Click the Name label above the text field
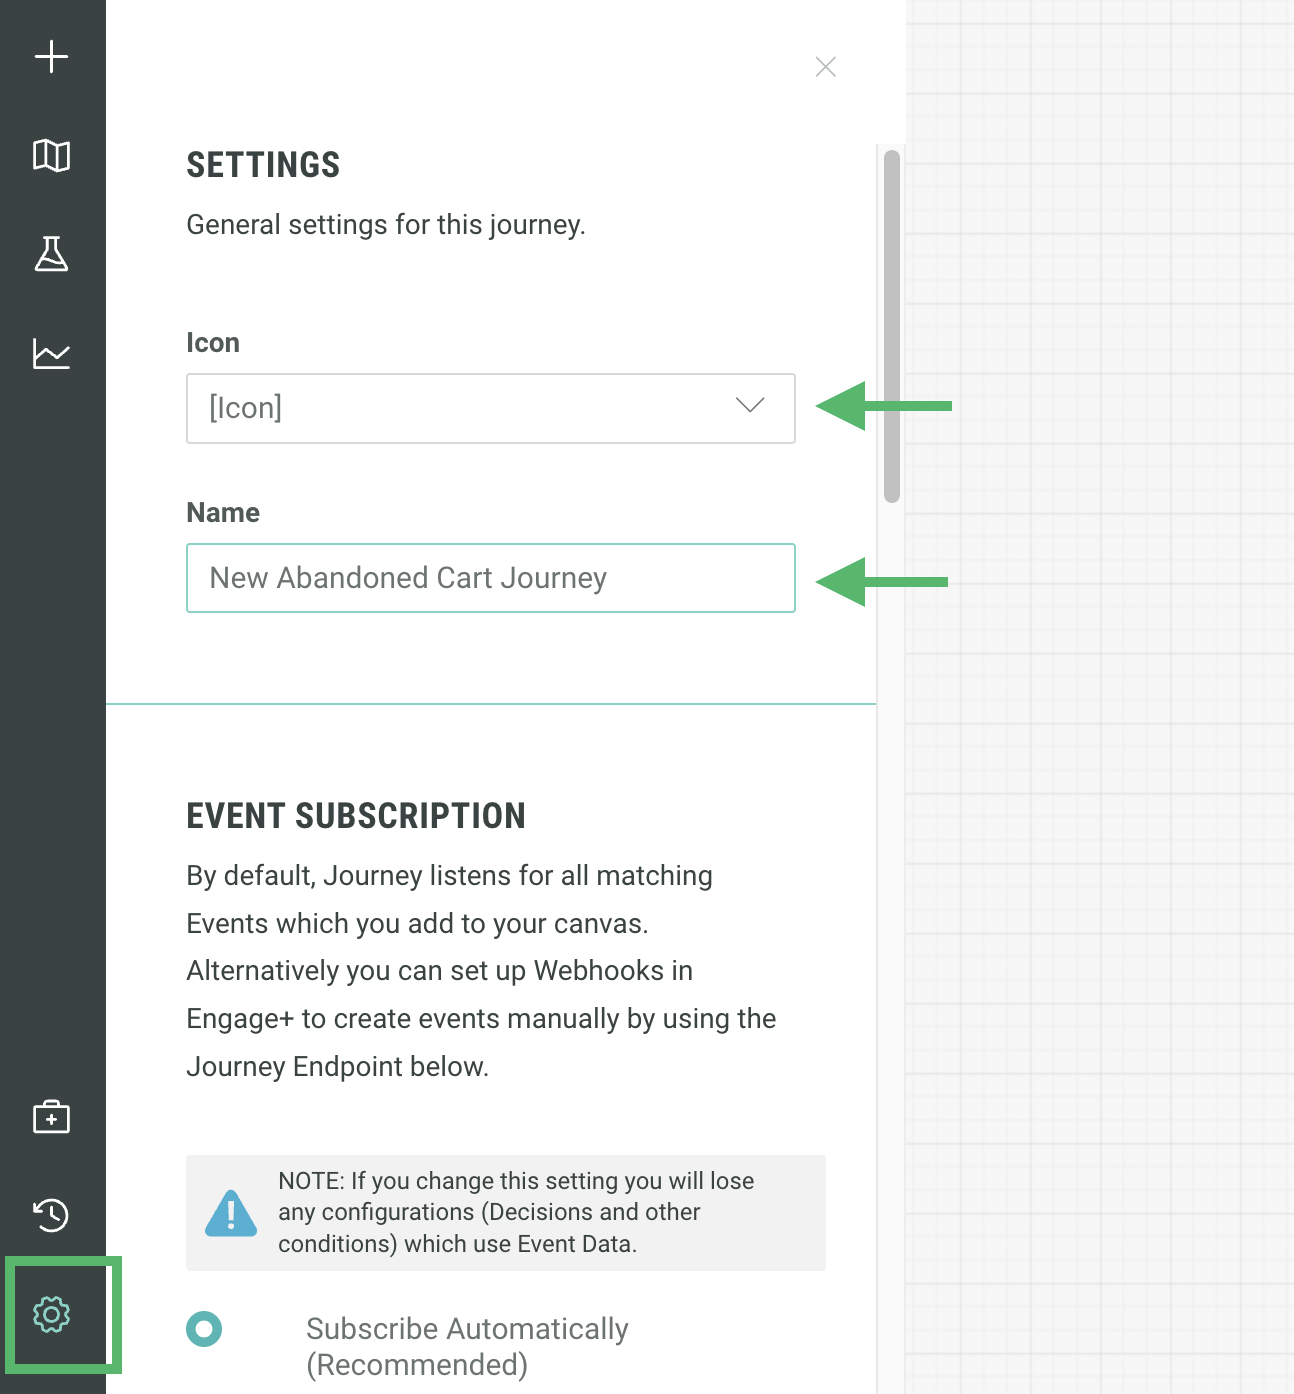This screenshot has height=1394, width=1294. point(223,513)
